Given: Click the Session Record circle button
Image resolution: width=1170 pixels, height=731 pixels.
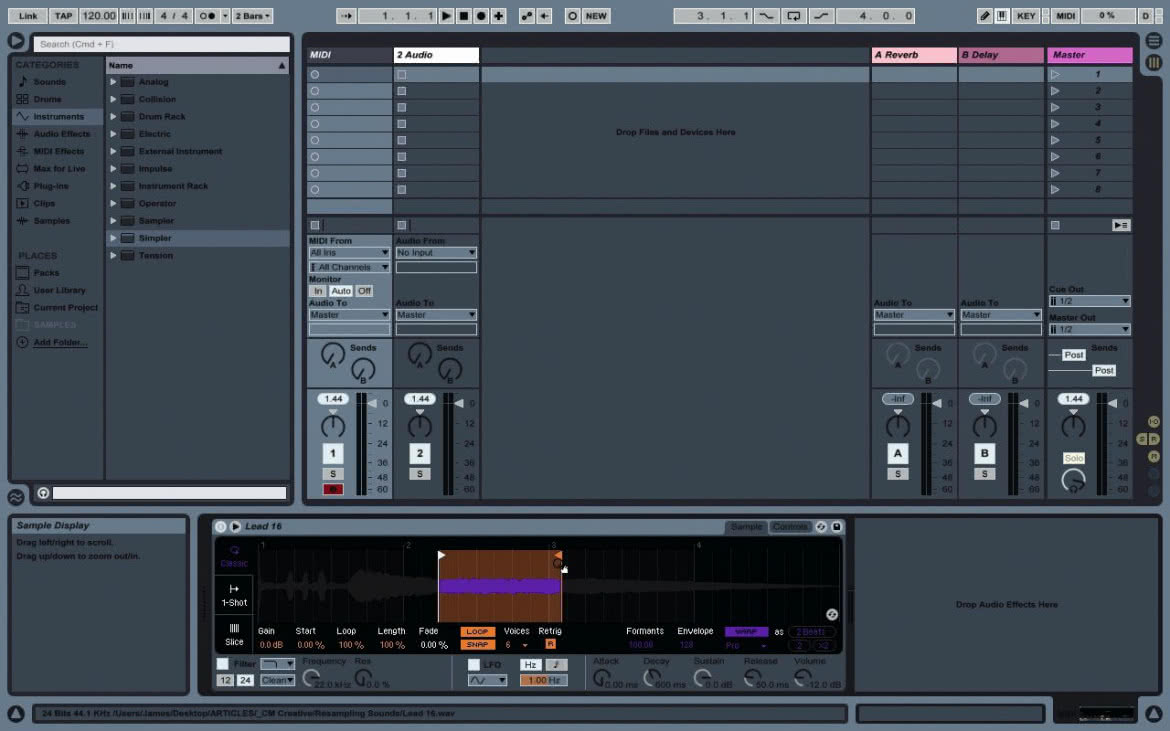Looking at the screenshot, I should (x=572, y=16).
